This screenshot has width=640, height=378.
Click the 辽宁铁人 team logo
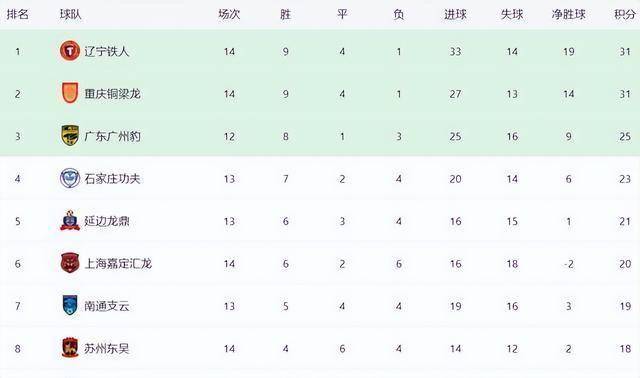click(70, 51)
